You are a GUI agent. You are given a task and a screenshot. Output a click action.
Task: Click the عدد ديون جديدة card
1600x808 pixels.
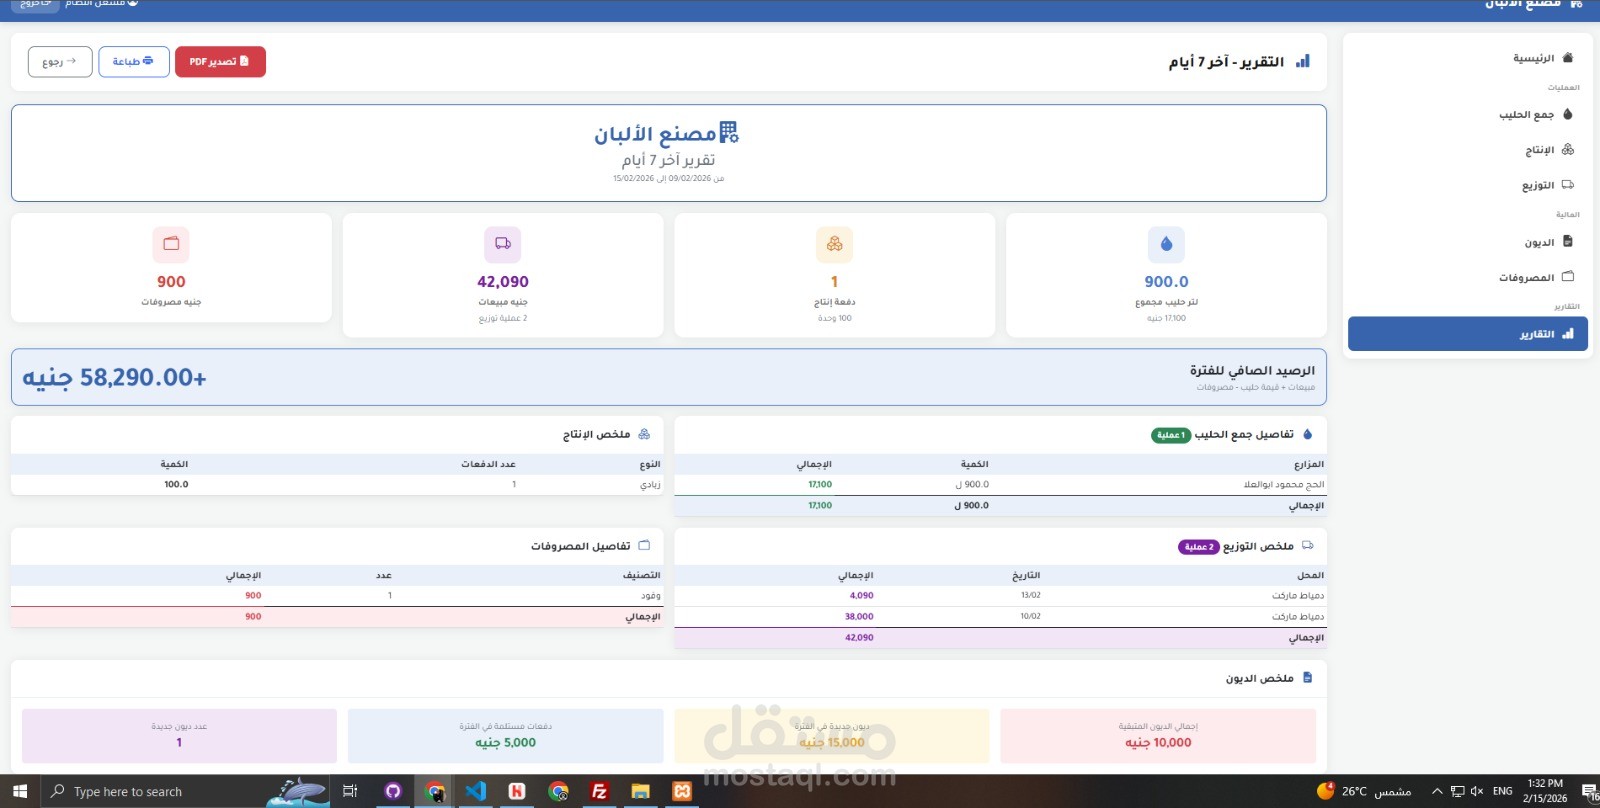[x=179, y=736]
